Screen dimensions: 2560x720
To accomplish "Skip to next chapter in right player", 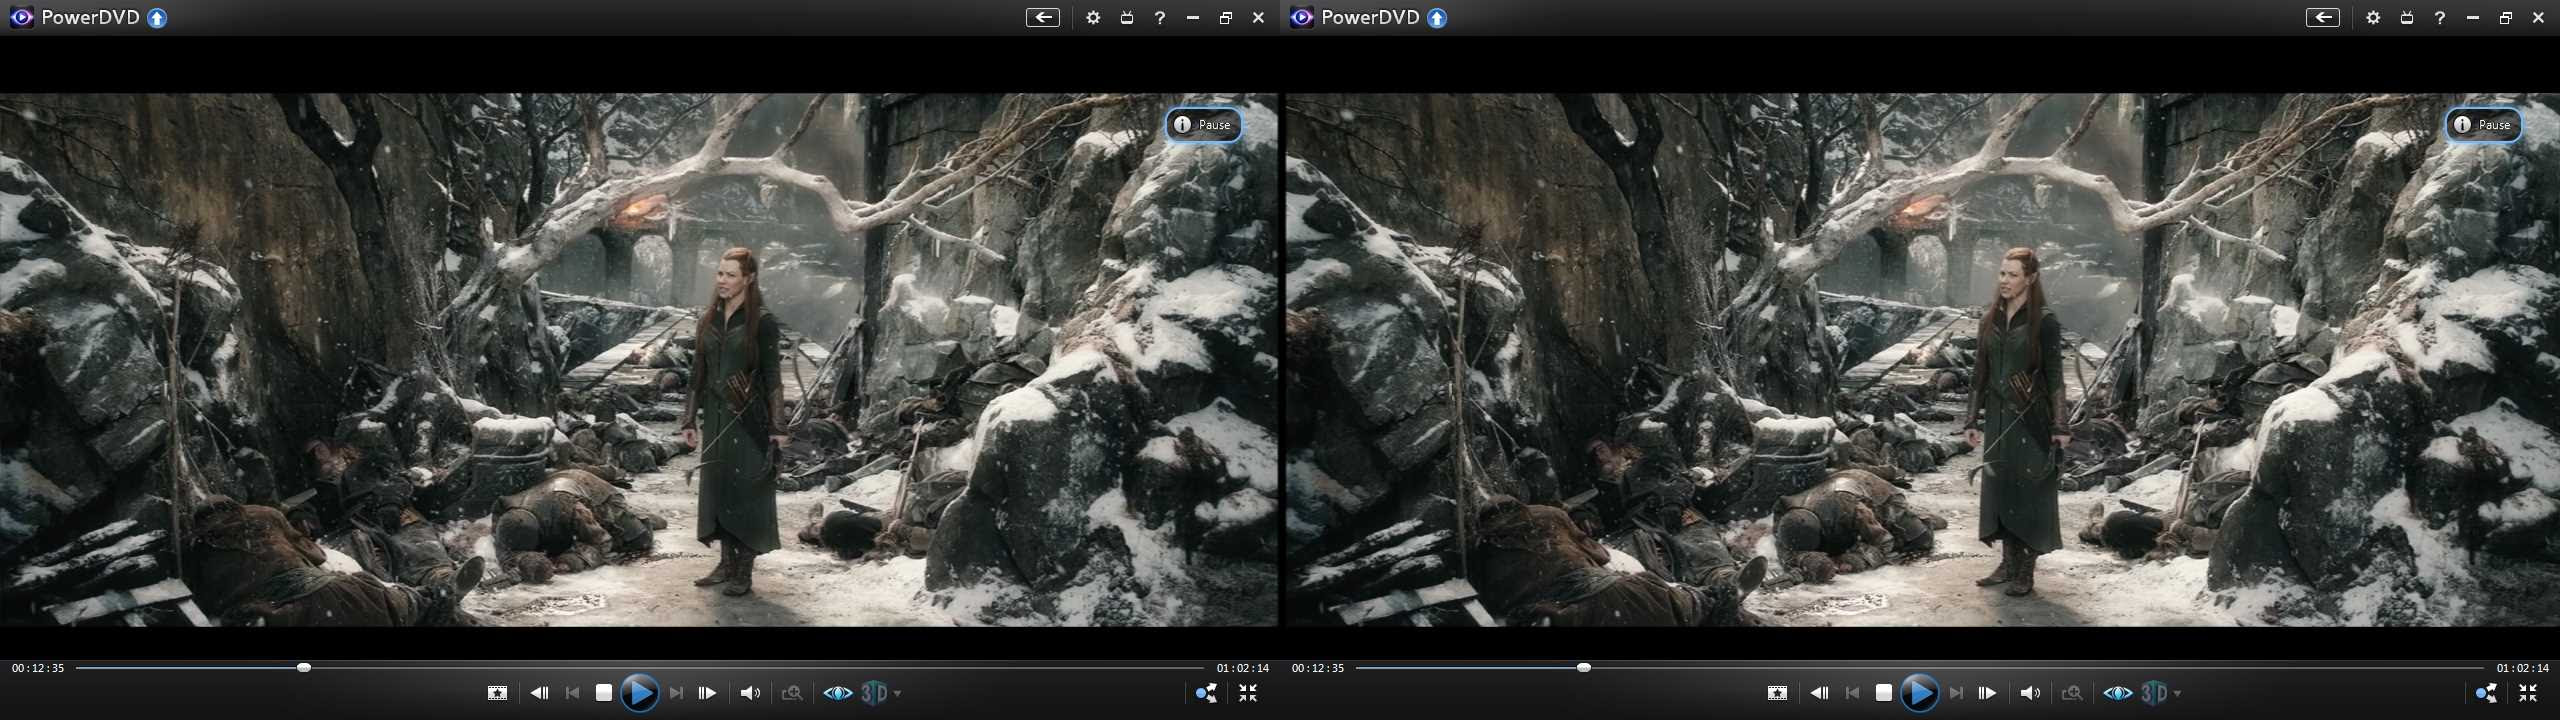I will click(1957, 693).
